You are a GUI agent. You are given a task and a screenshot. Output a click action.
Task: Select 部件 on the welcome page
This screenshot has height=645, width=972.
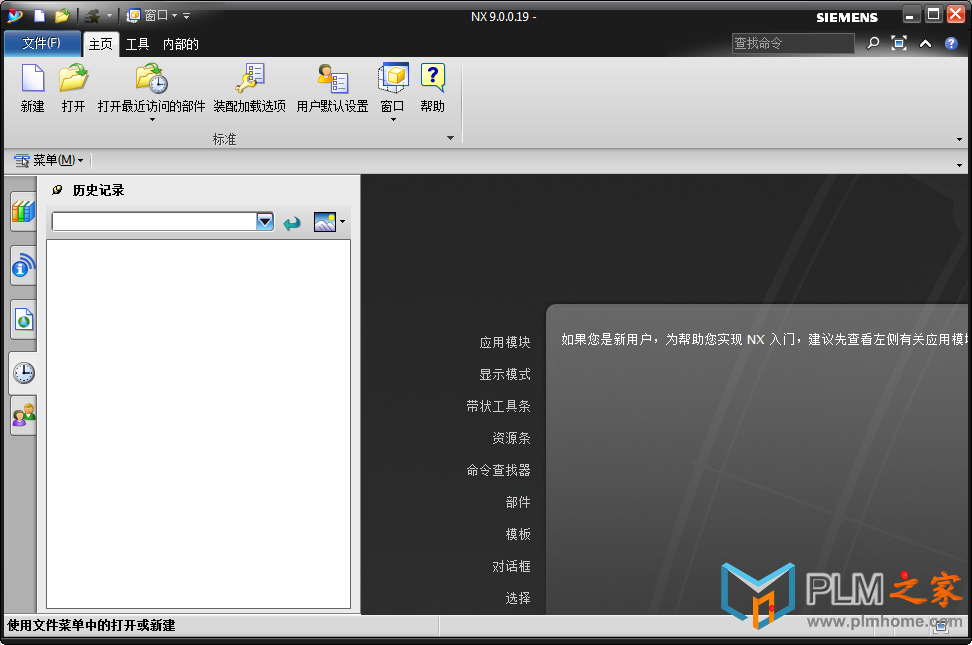pos(518,502)
